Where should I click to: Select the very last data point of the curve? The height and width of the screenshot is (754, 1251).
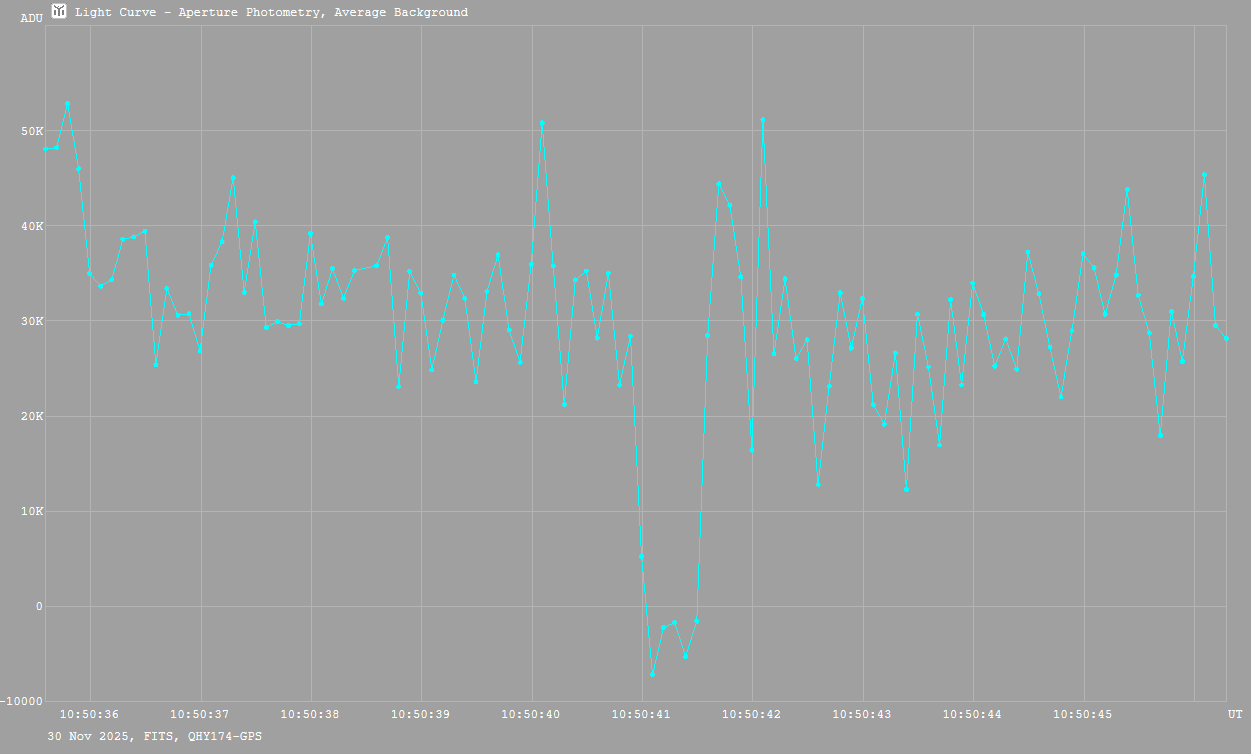(x=1226, y=338)
